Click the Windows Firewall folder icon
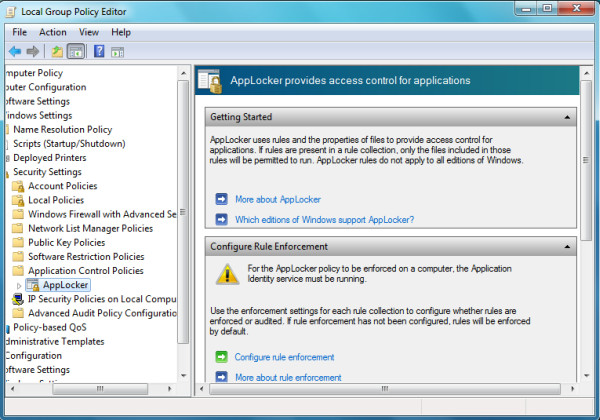Screen dimensions: 600x420 coord(18,214)
